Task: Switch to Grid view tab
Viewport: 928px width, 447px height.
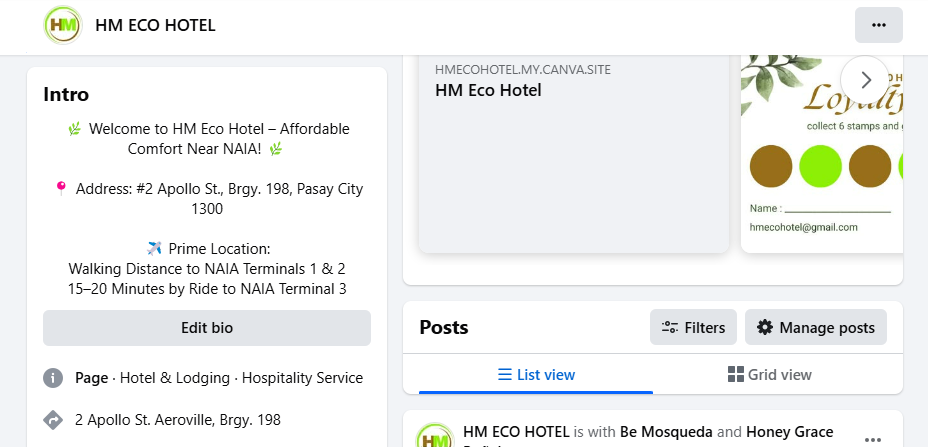Action: (x=769, y=375)
